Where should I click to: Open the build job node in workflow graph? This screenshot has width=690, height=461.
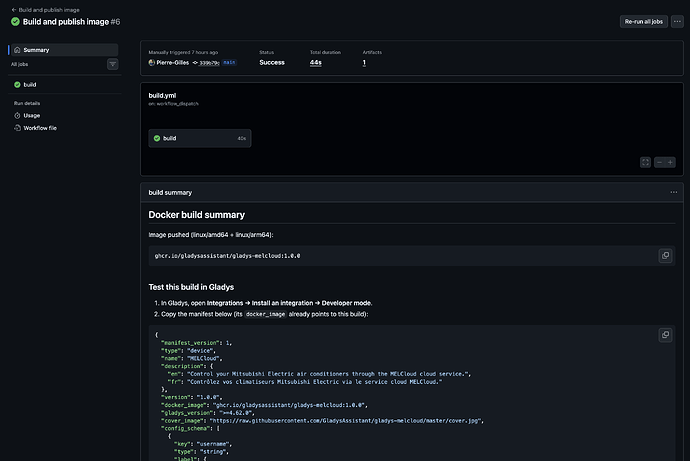pos(200,138)
